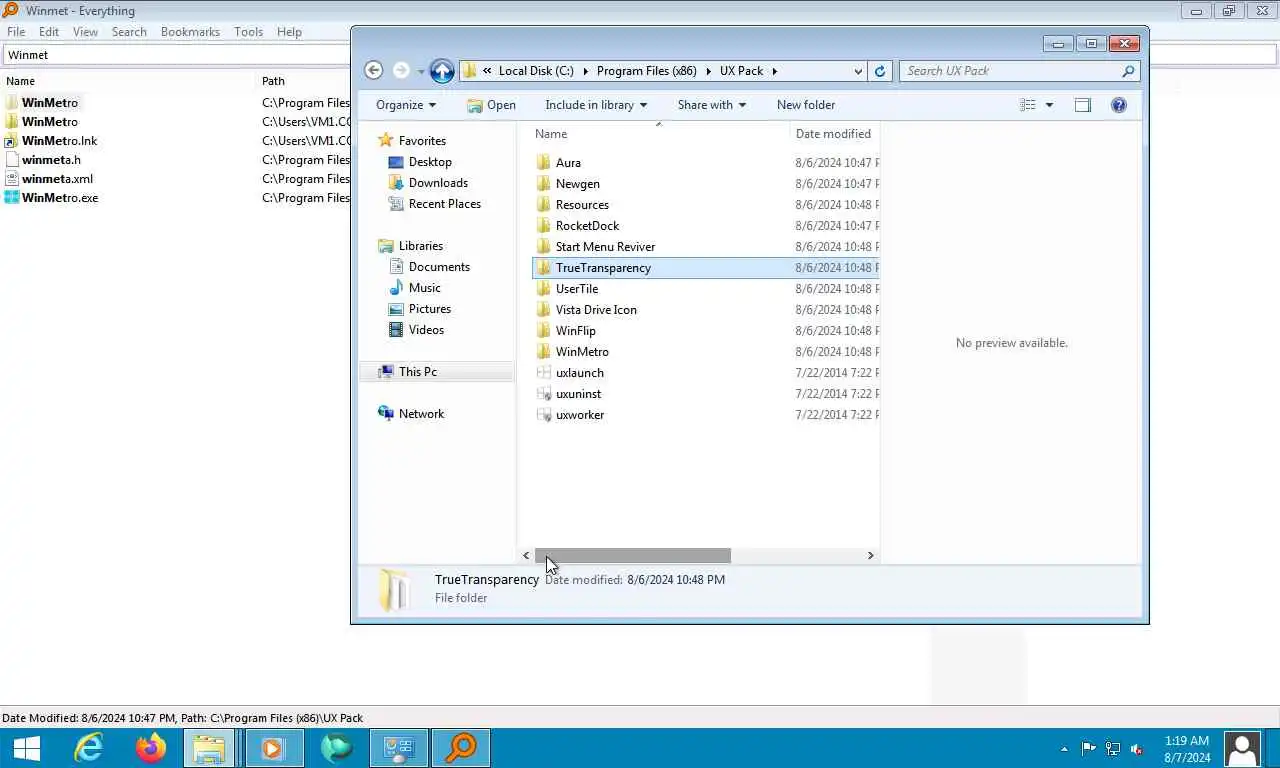Open Tools menu in Everything window
The width and height of the screenshot is (1280, 768).
(x=248, y=32)
